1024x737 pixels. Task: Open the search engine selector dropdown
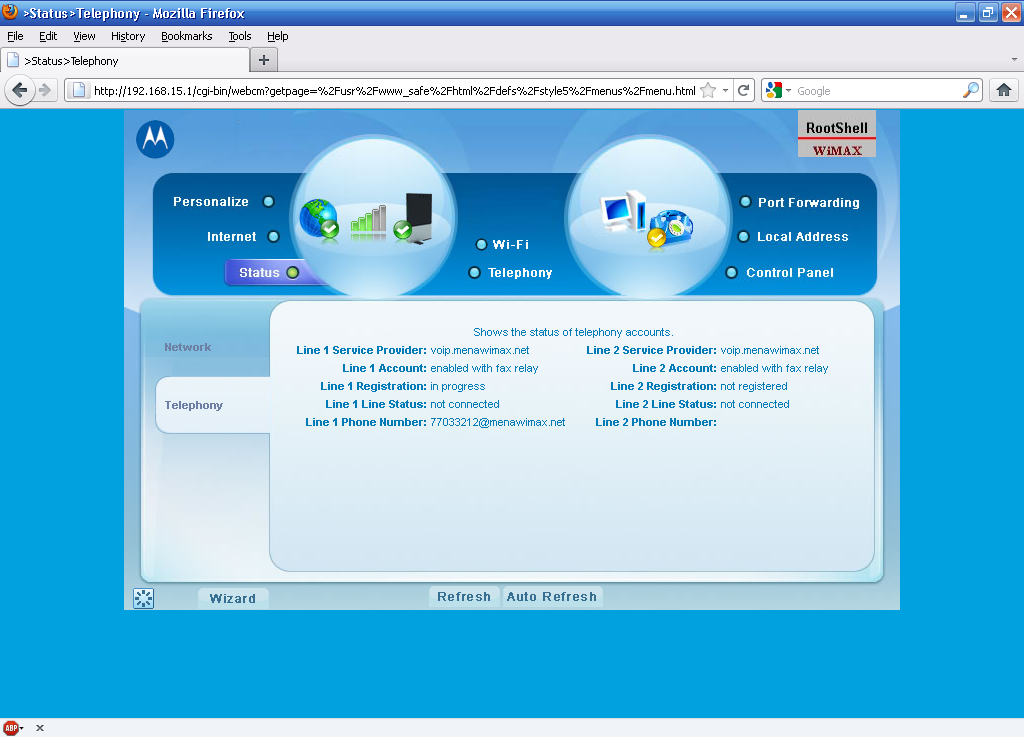(x=789, y=91)
